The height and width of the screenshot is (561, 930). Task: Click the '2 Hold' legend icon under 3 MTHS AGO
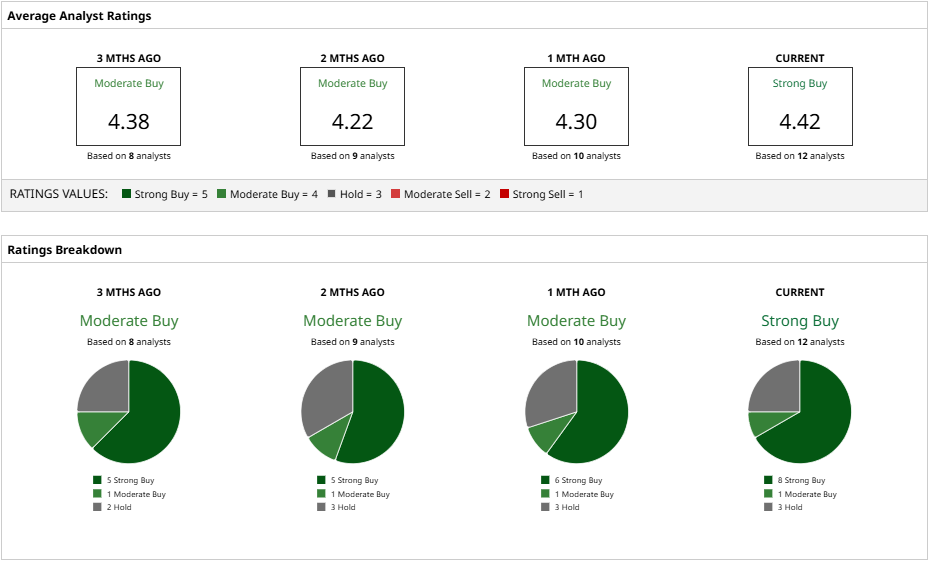97,507
